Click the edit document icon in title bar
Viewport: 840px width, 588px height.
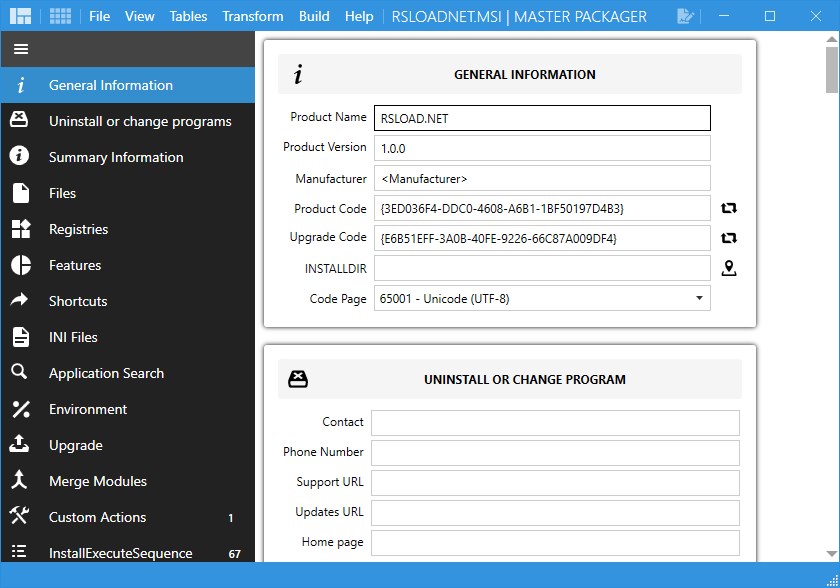tap(685, 16)
